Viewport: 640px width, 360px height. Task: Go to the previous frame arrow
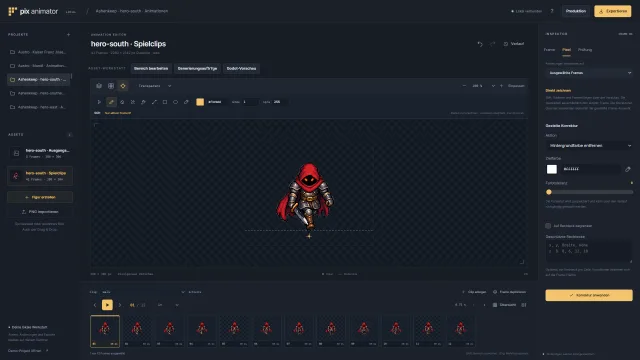coord(95,305)
